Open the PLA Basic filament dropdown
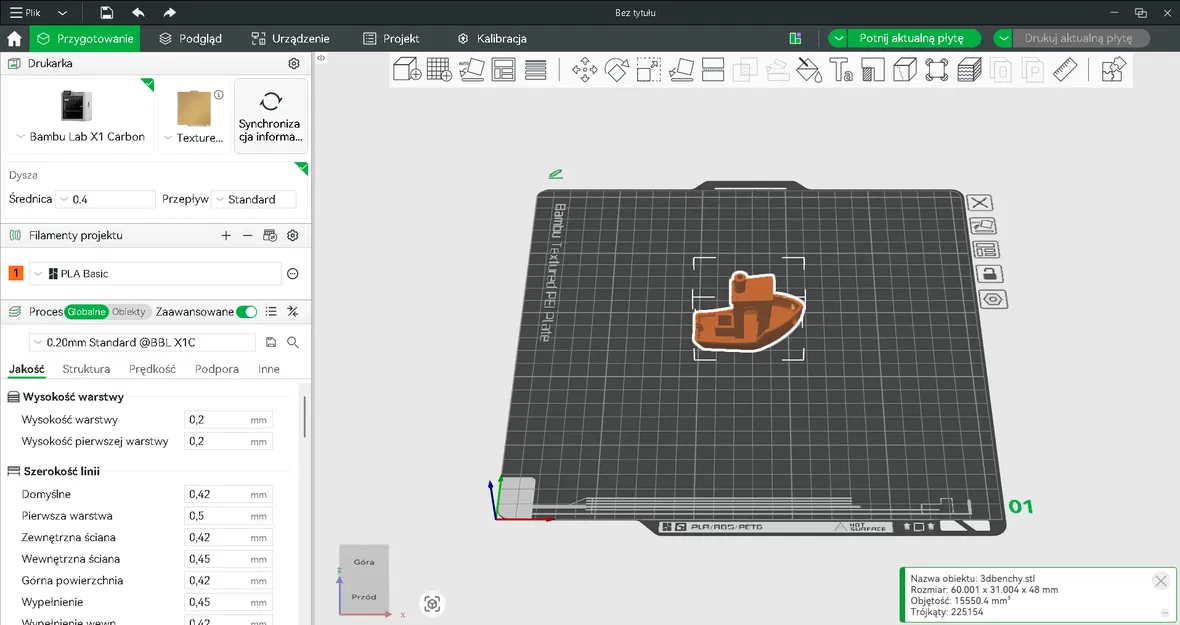Screen dimensions: 1180x625 pyautogui.click(x=38, y=272)
